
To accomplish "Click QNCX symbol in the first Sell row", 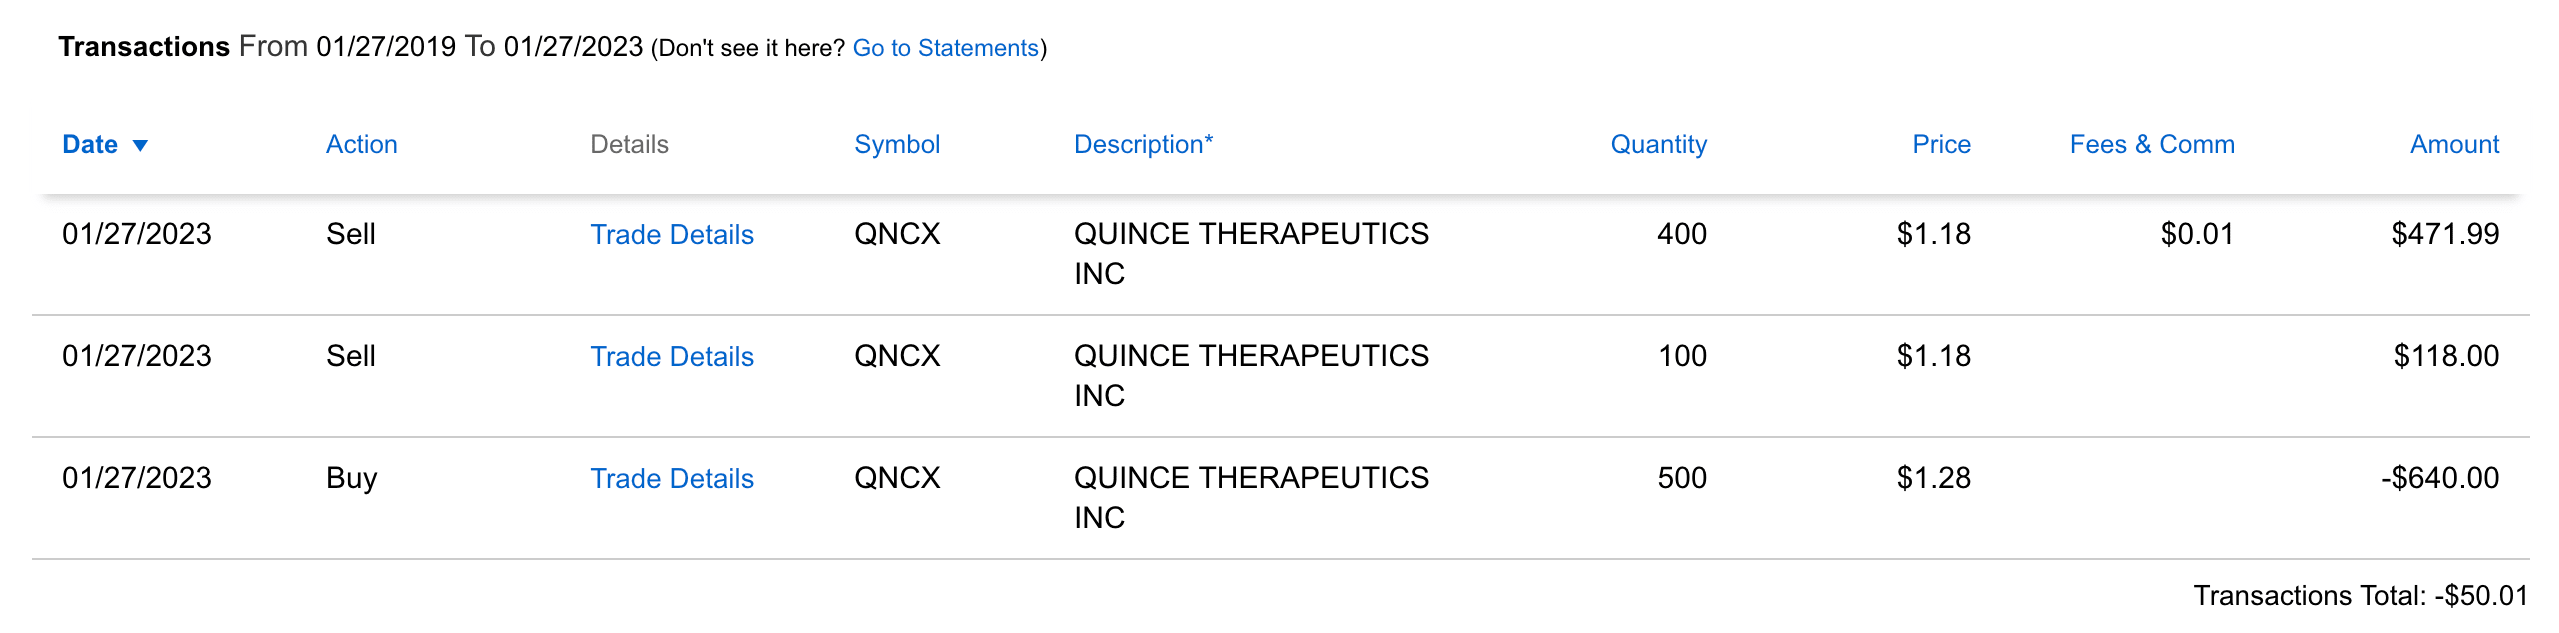I will 896,234.
